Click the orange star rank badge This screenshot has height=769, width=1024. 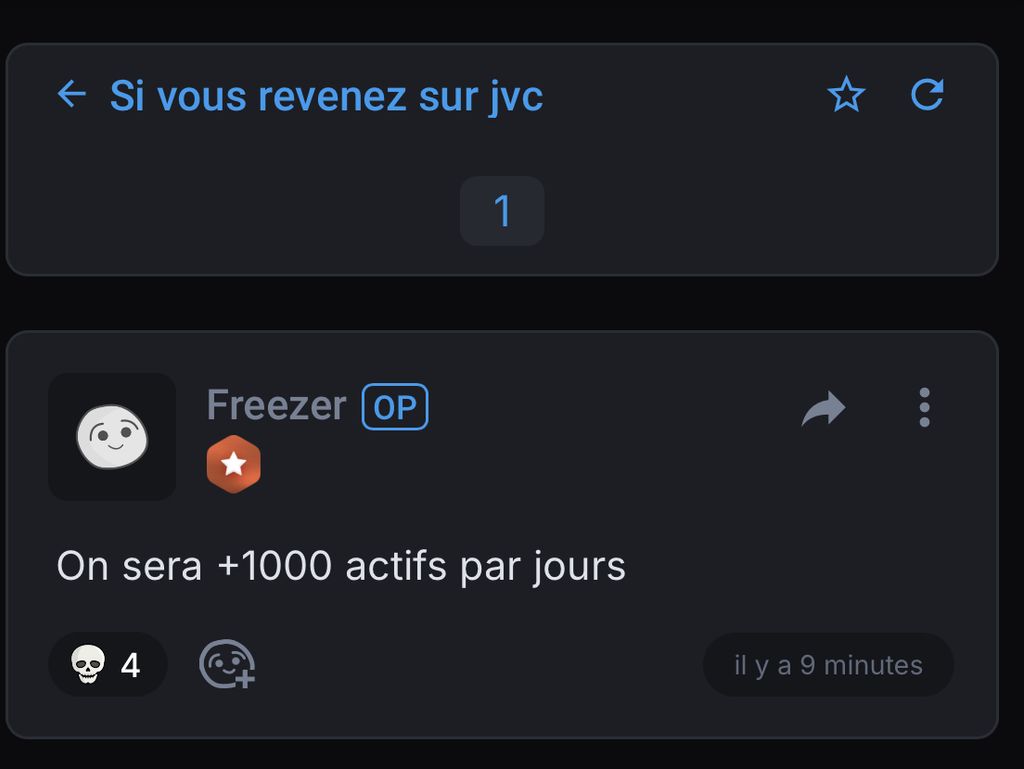click(x=234, y=464)
